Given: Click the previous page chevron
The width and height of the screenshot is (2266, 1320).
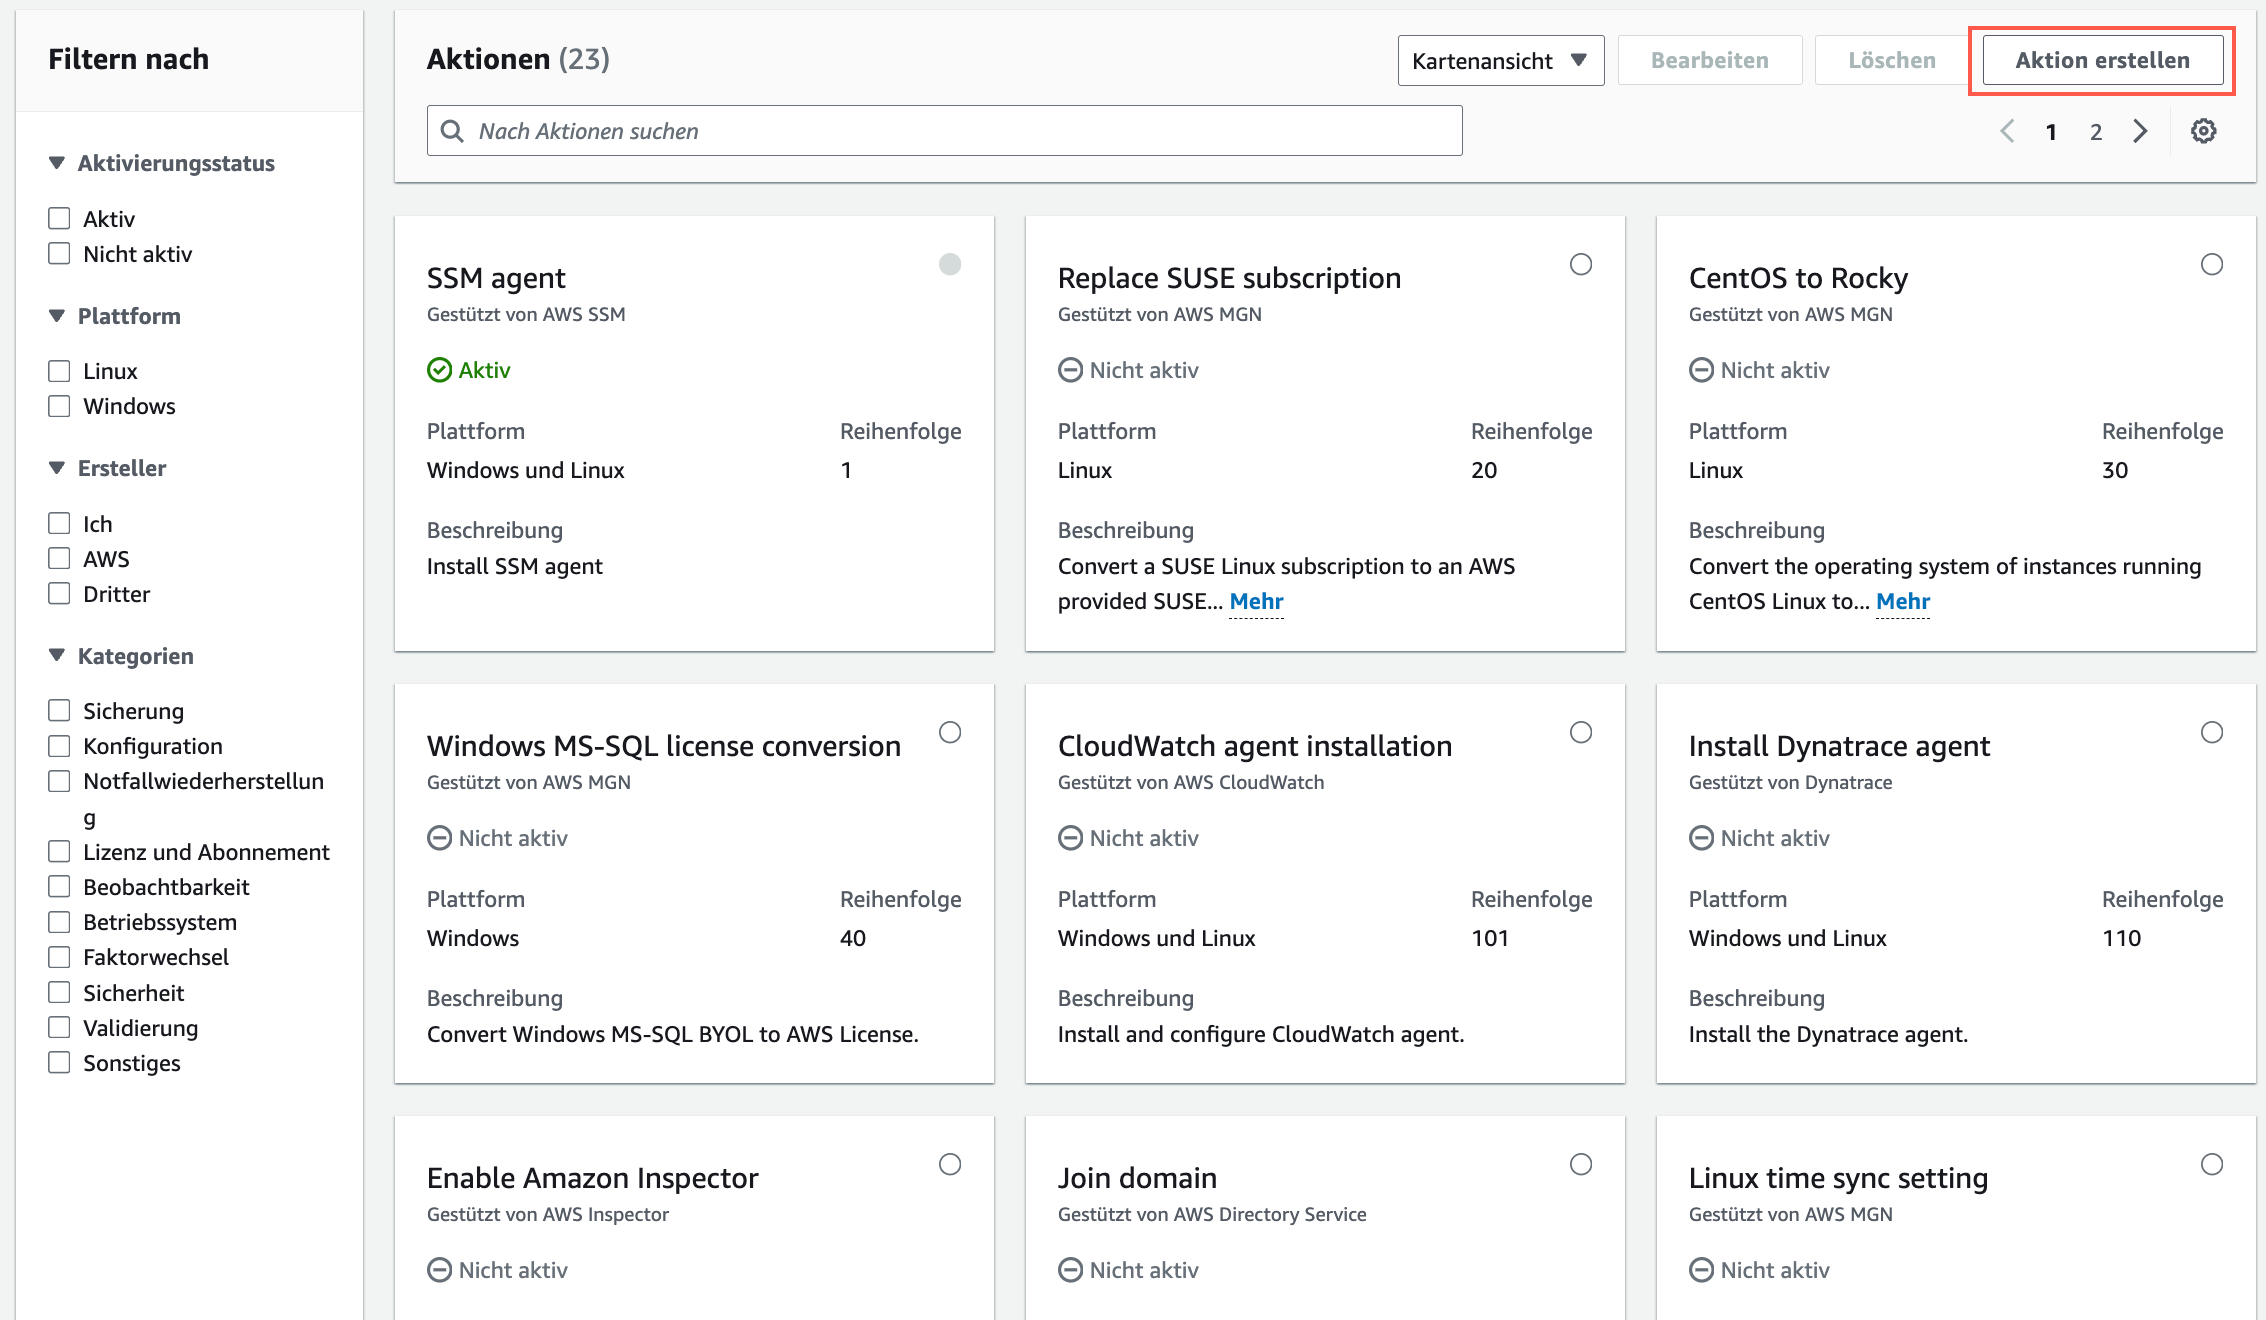Looking at the screenshot, I should coord(2007,131).
